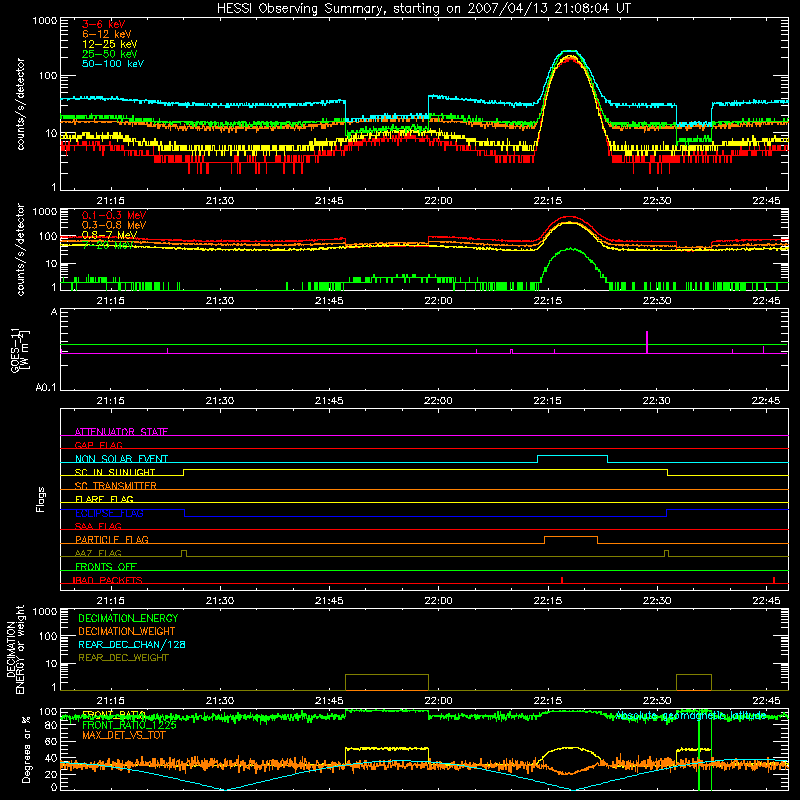Click the raised PARTICLE_FLAG step segment
The width and height of the screenshot is (800, 800).
pyautogui.click(x=571, y=537)
